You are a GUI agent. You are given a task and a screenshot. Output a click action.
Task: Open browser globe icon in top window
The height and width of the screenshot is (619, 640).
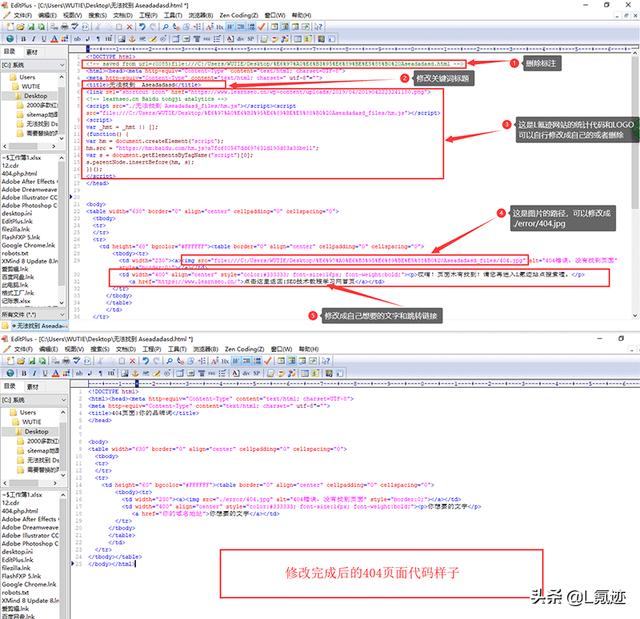point(10,39)
